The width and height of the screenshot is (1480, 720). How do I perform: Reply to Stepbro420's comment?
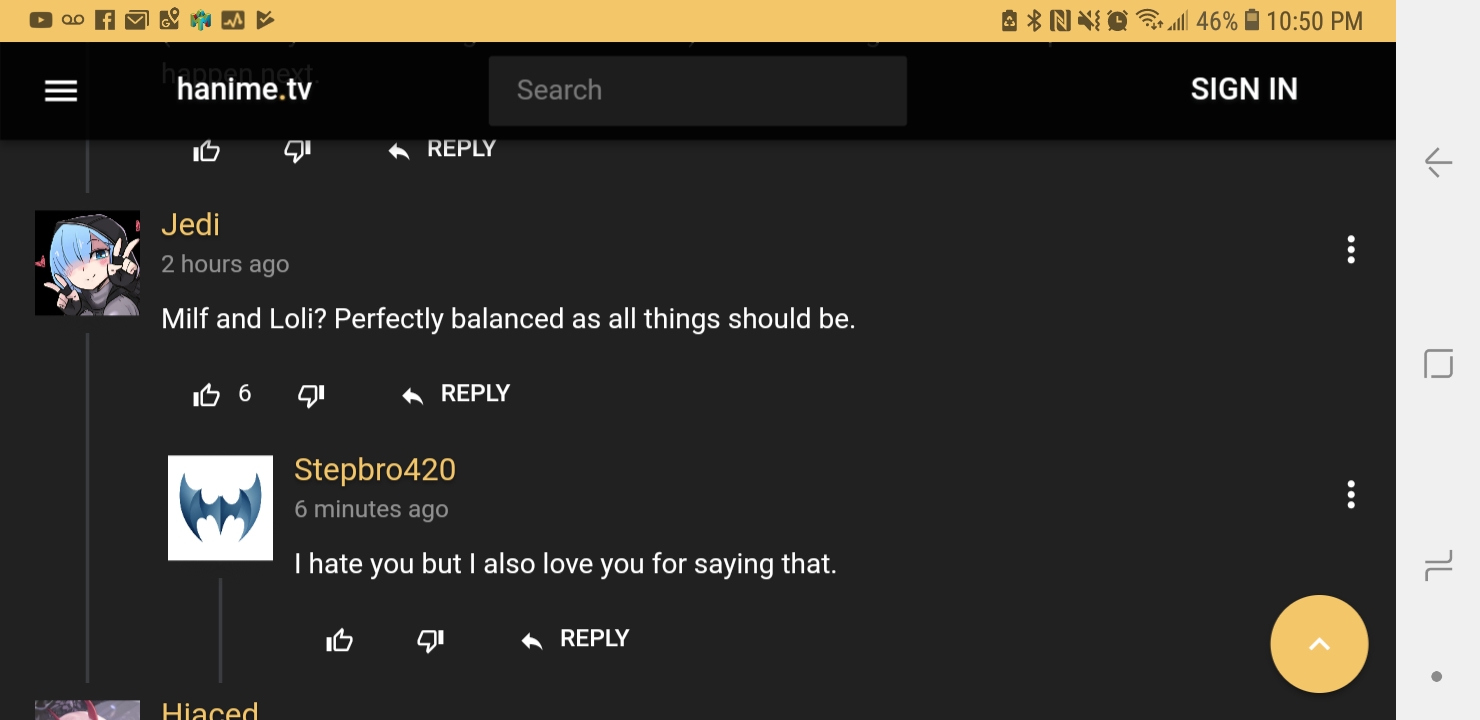pyautogui.click(x=575, y=639)
